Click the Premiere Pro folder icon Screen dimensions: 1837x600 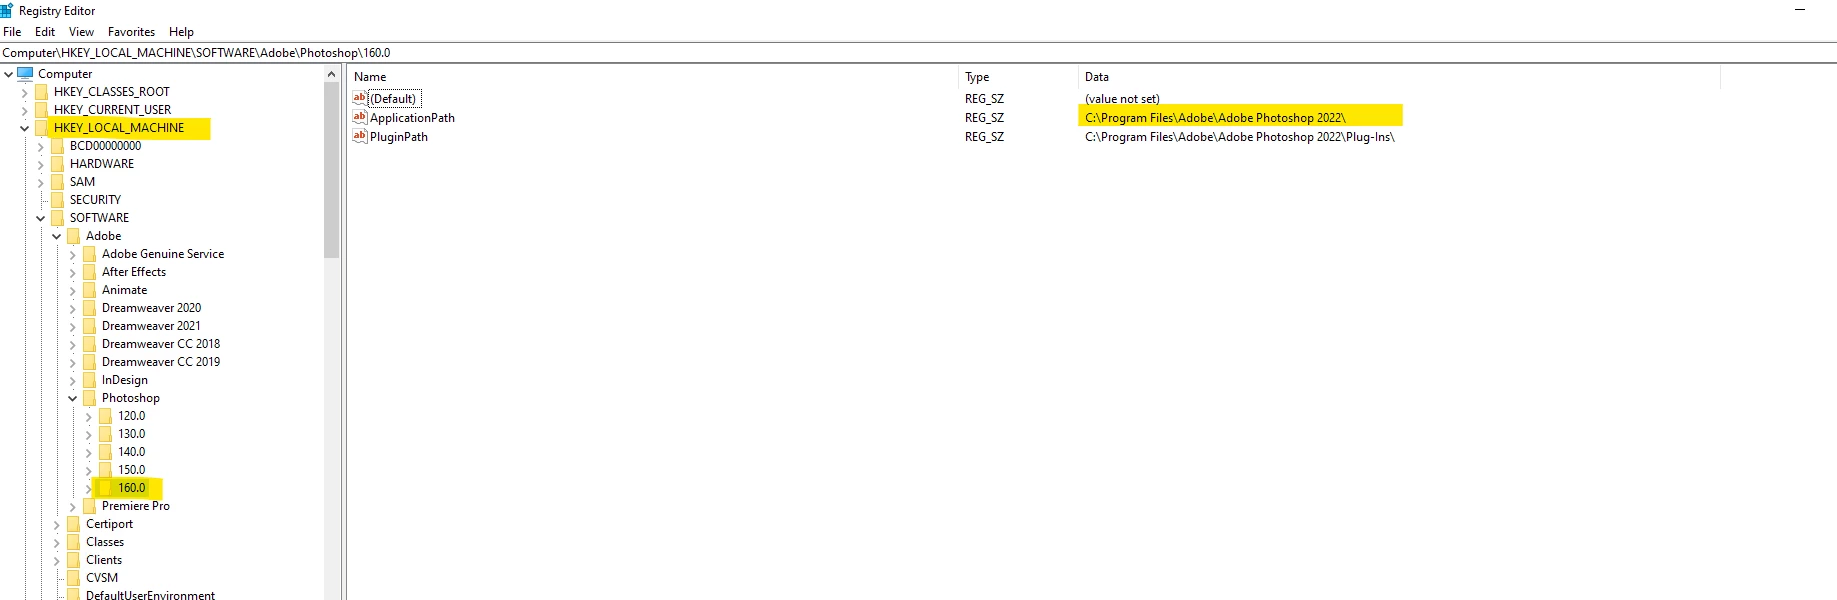(x=90, y=506)
